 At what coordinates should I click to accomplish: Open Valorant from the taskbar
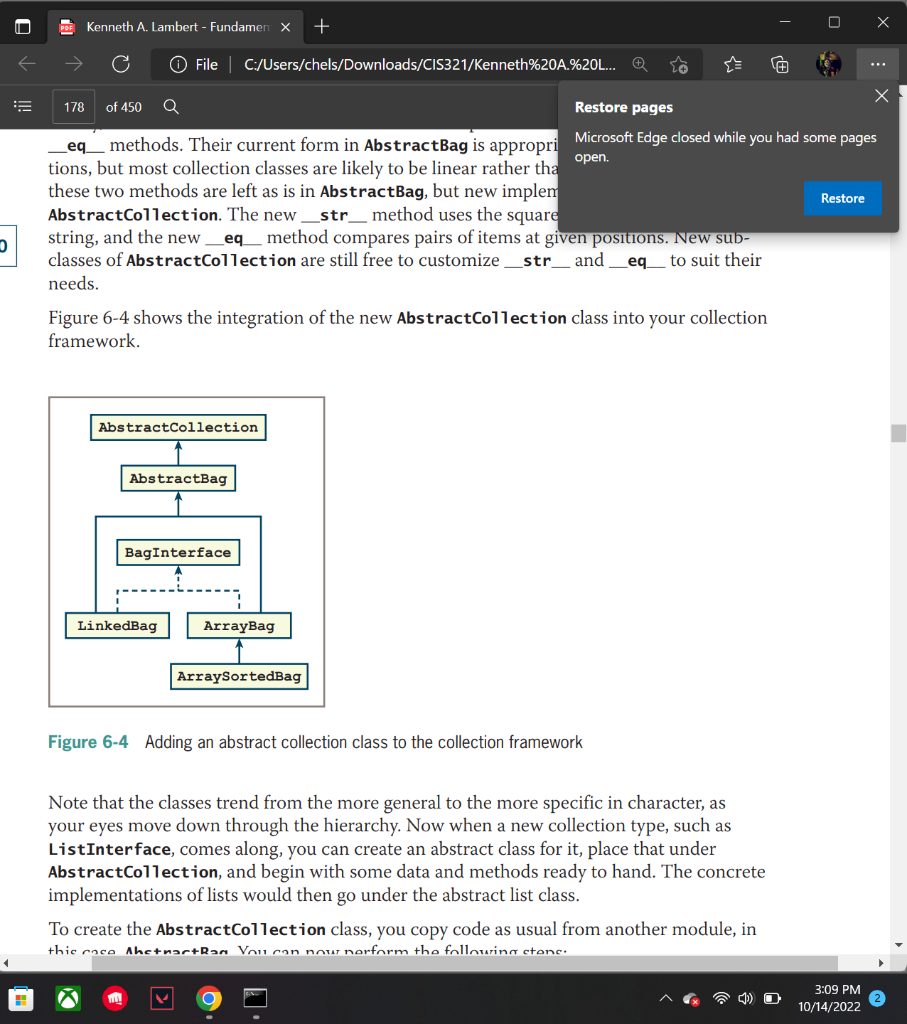161,999
